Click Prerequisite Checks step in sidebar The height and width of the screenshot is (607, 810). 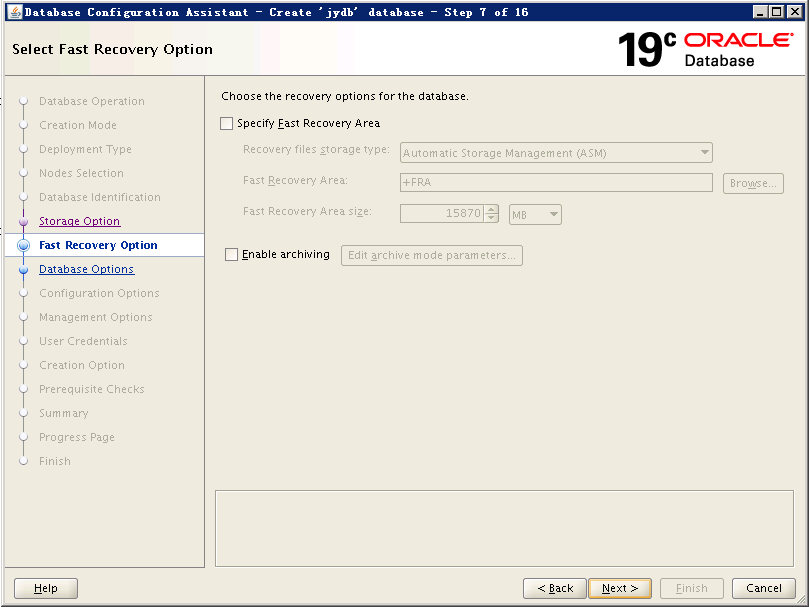92,390
